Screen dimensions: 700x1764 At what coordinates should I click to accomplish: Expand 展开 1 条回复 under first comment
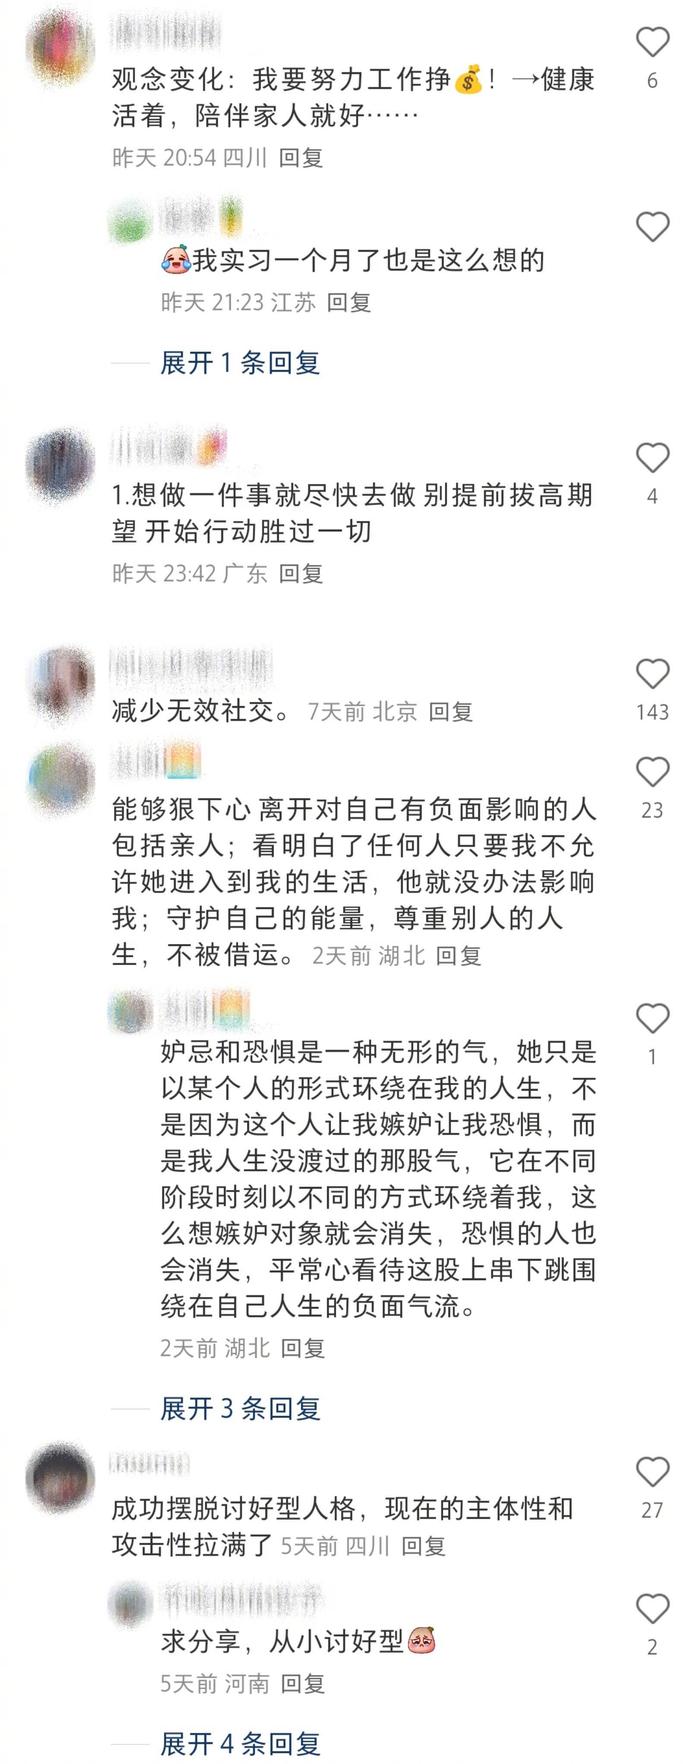point(240,362)
